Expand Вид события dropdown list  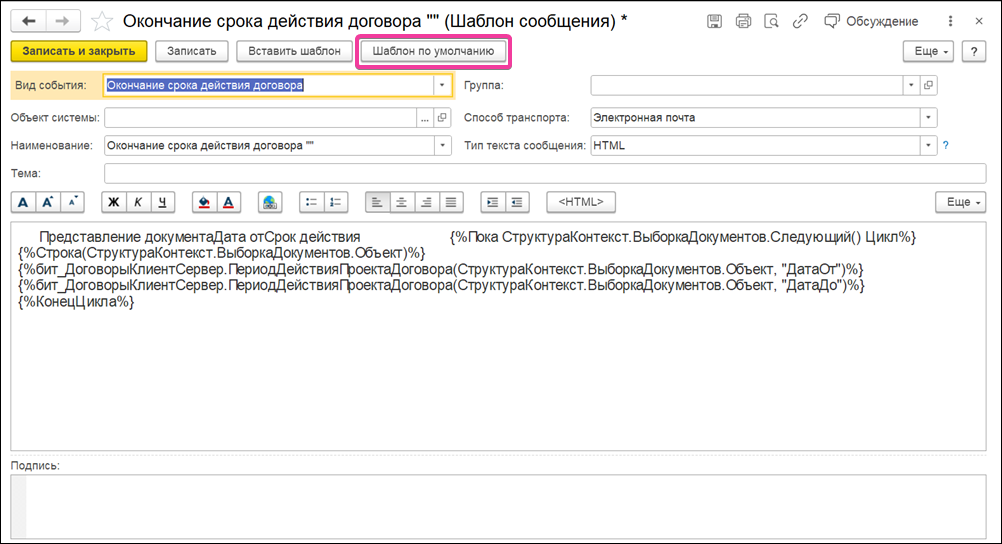click(442, 85)
